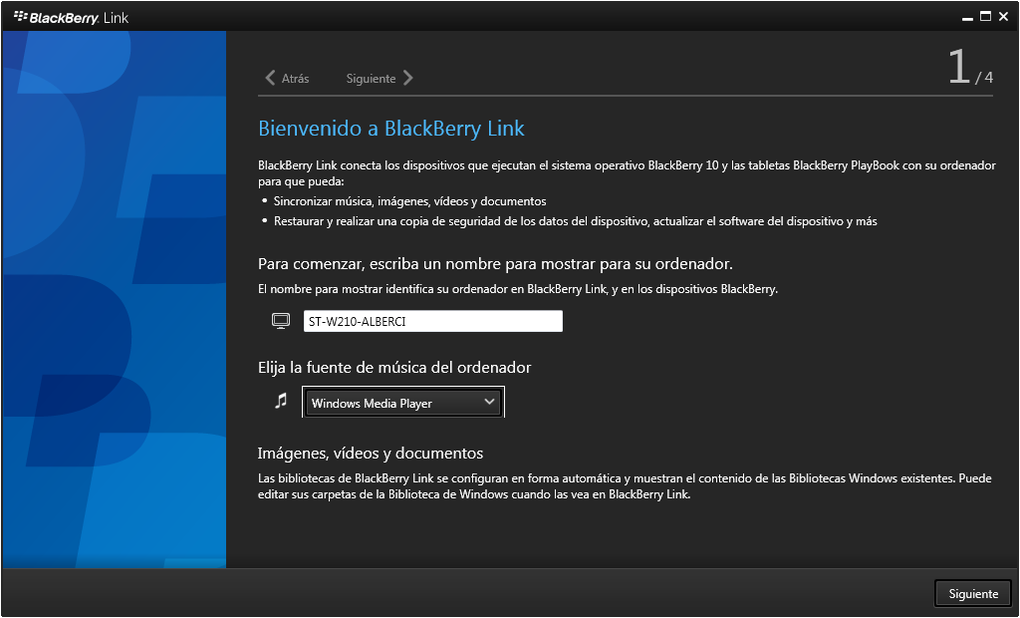Open the Windows Media Player music source dropdown
Screen dimensions: 1020x618
tap(403, 403)
